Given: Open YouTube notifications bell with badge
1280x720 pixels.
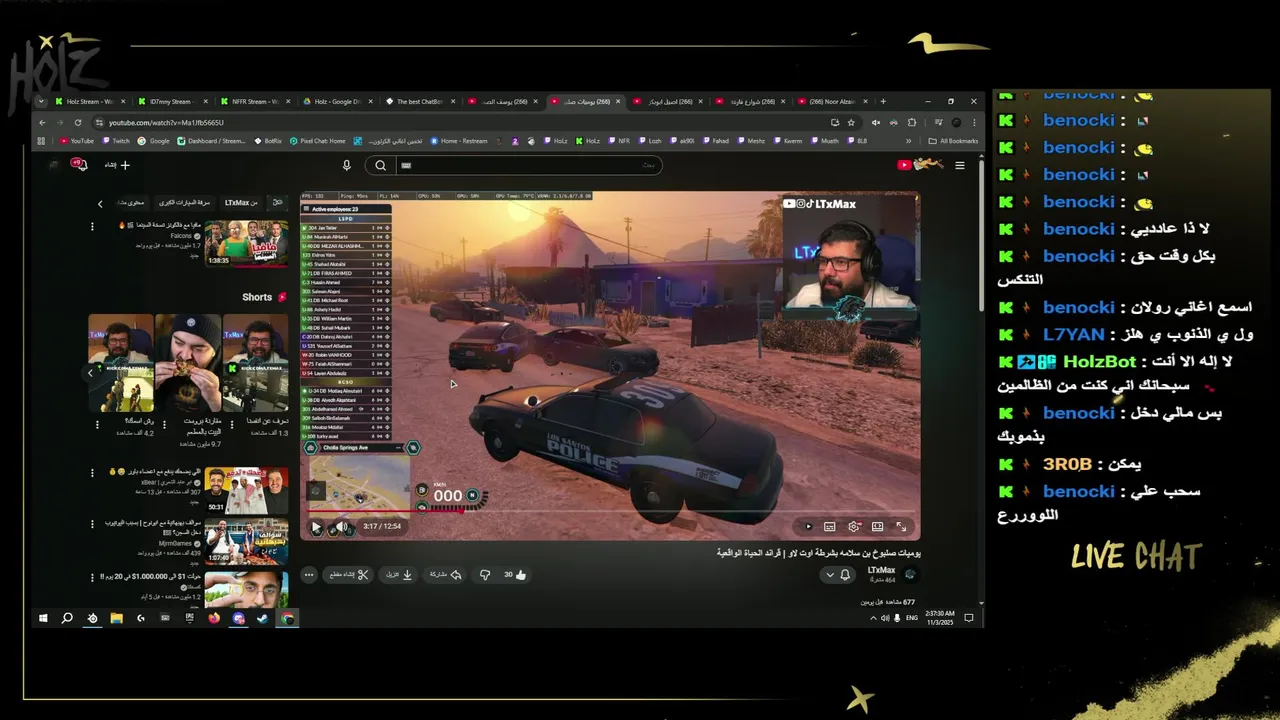Looking at the screenshot, I should (x=79, y=164).
